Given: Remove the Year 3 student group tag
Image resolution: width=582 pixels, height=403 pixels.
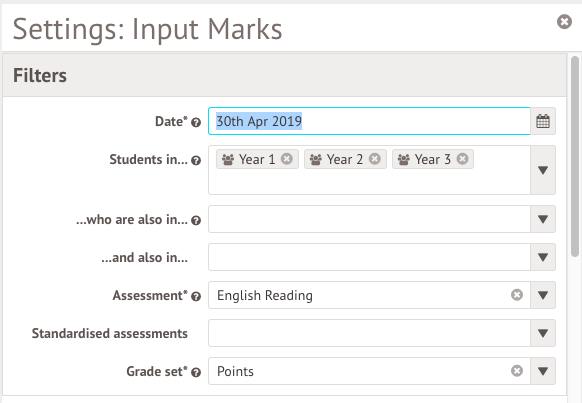Looking at the screenshot, I should (462, 159).
